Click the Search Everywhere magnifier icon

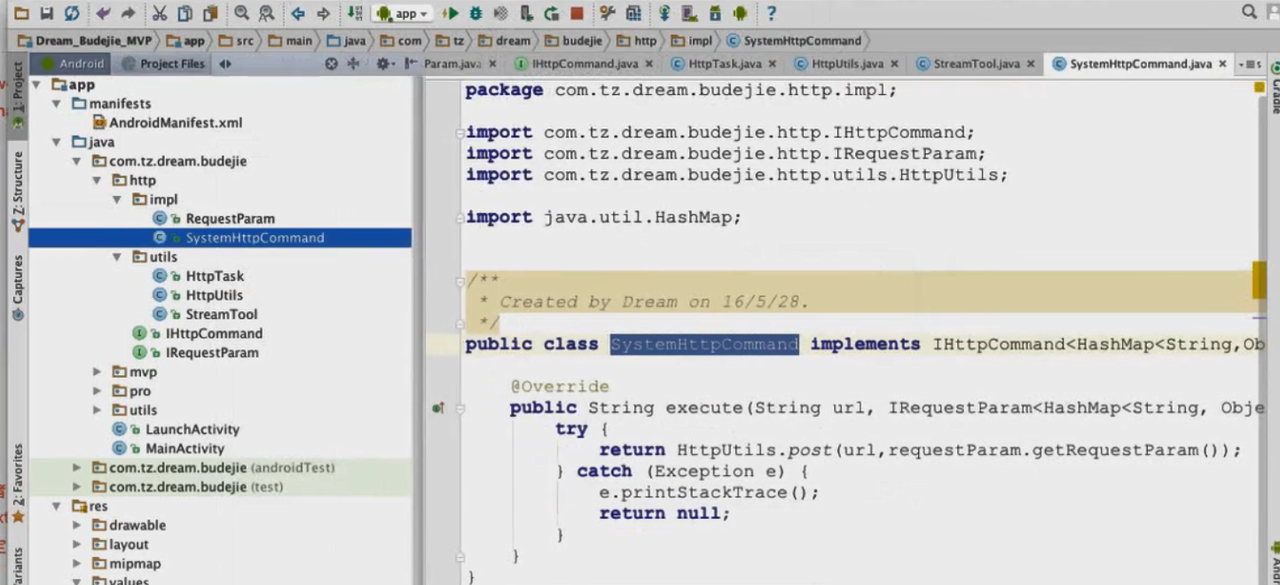pyautogui.click(x=1250, y=12)
